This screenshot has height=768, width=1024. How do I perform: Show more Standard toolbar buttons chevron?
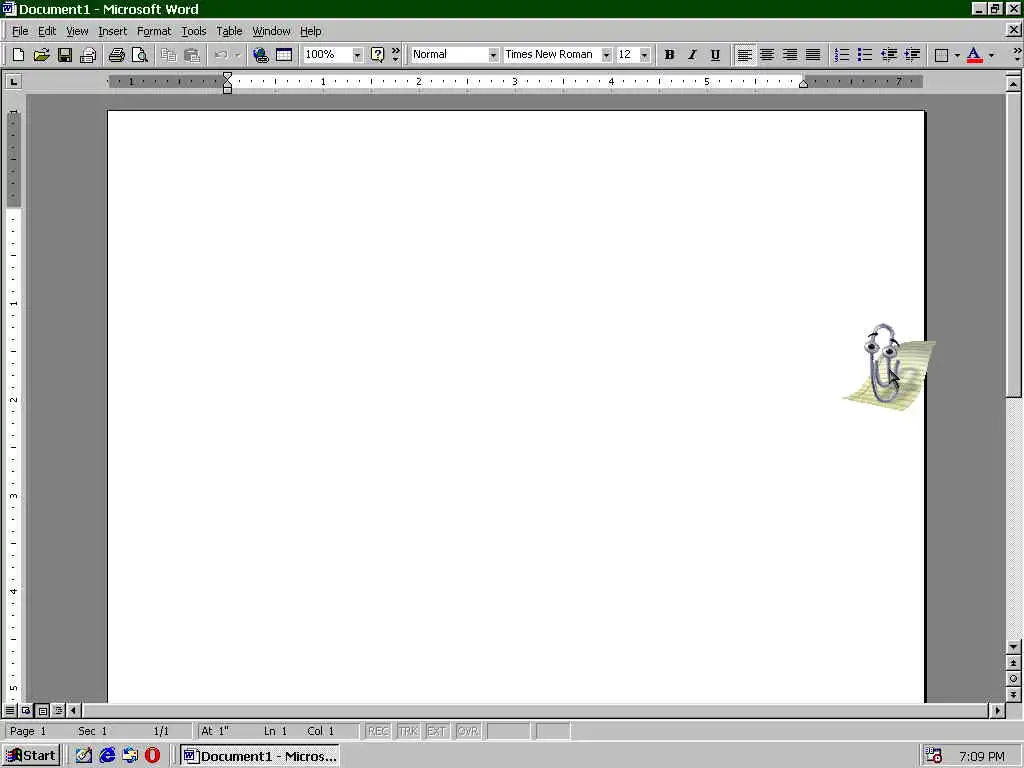(395, 55)
